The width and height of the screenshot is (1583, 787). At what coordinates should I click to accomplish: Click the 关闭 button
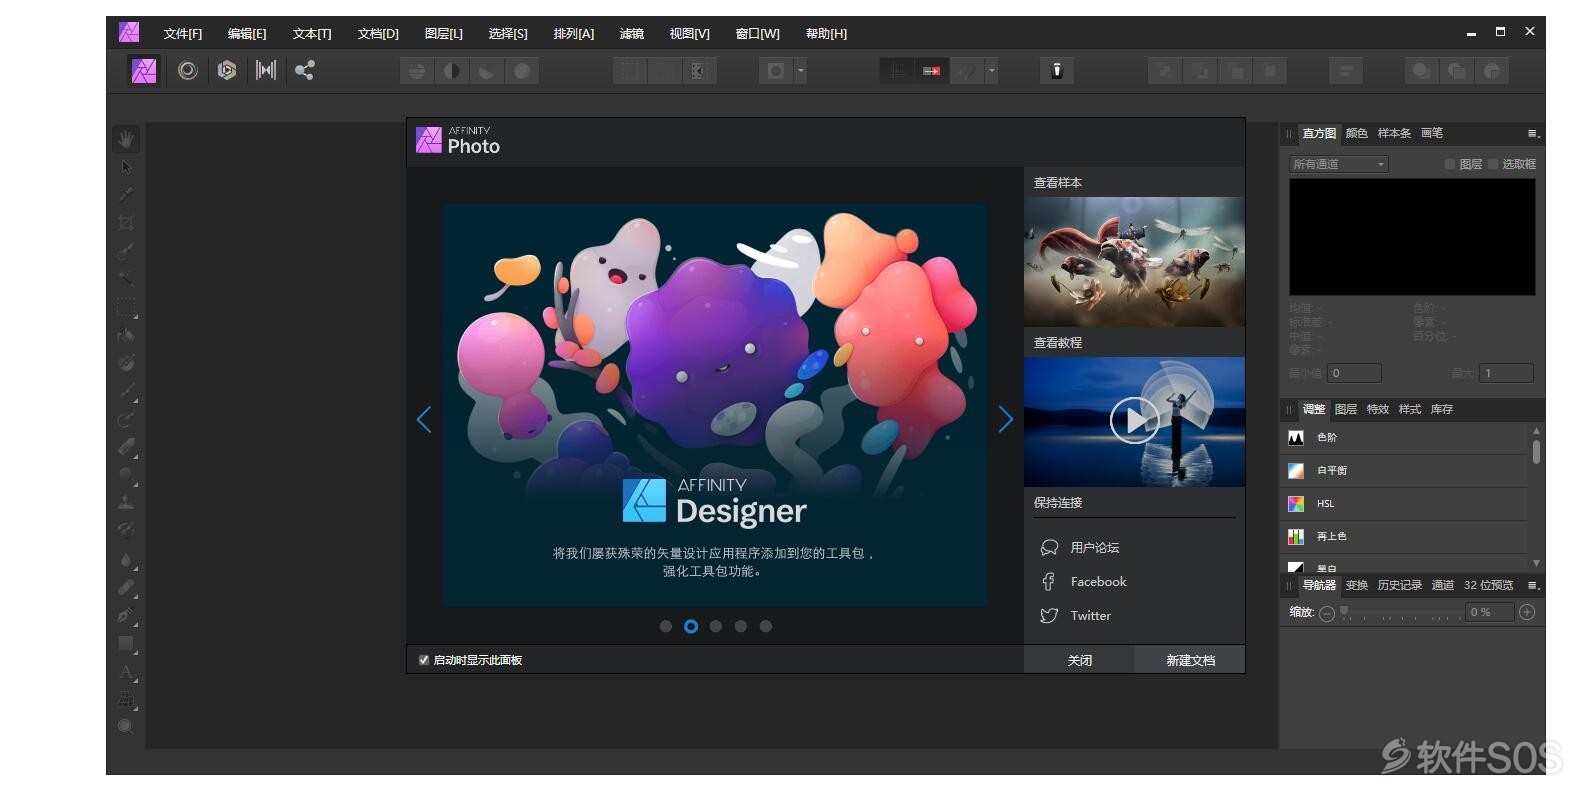coord(1080,660)
